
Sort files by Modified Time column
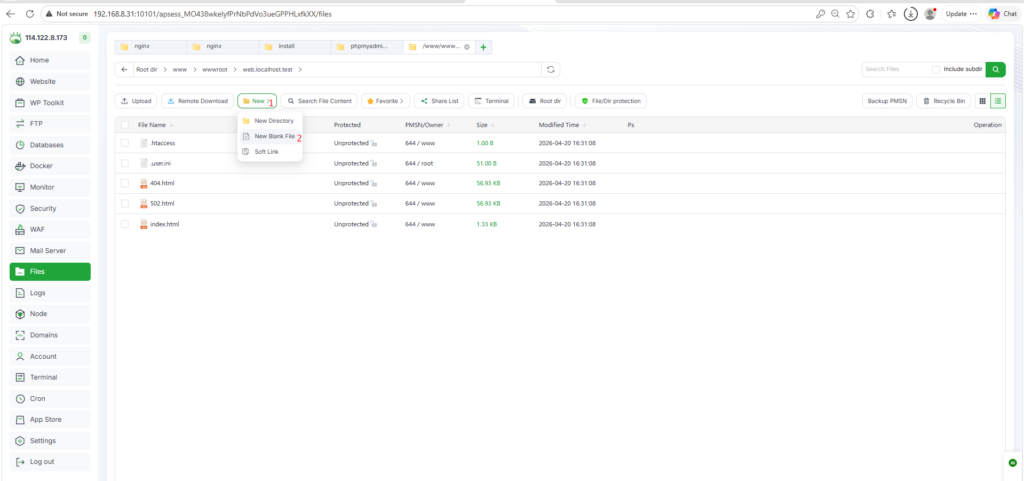(558, 125)
